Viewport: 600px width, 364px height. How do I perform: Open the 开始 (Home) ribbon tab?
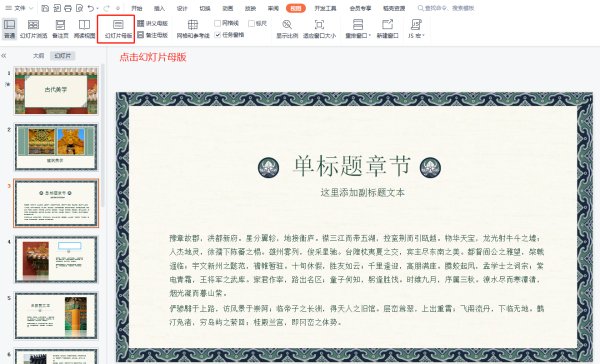(x=137, y=8)
